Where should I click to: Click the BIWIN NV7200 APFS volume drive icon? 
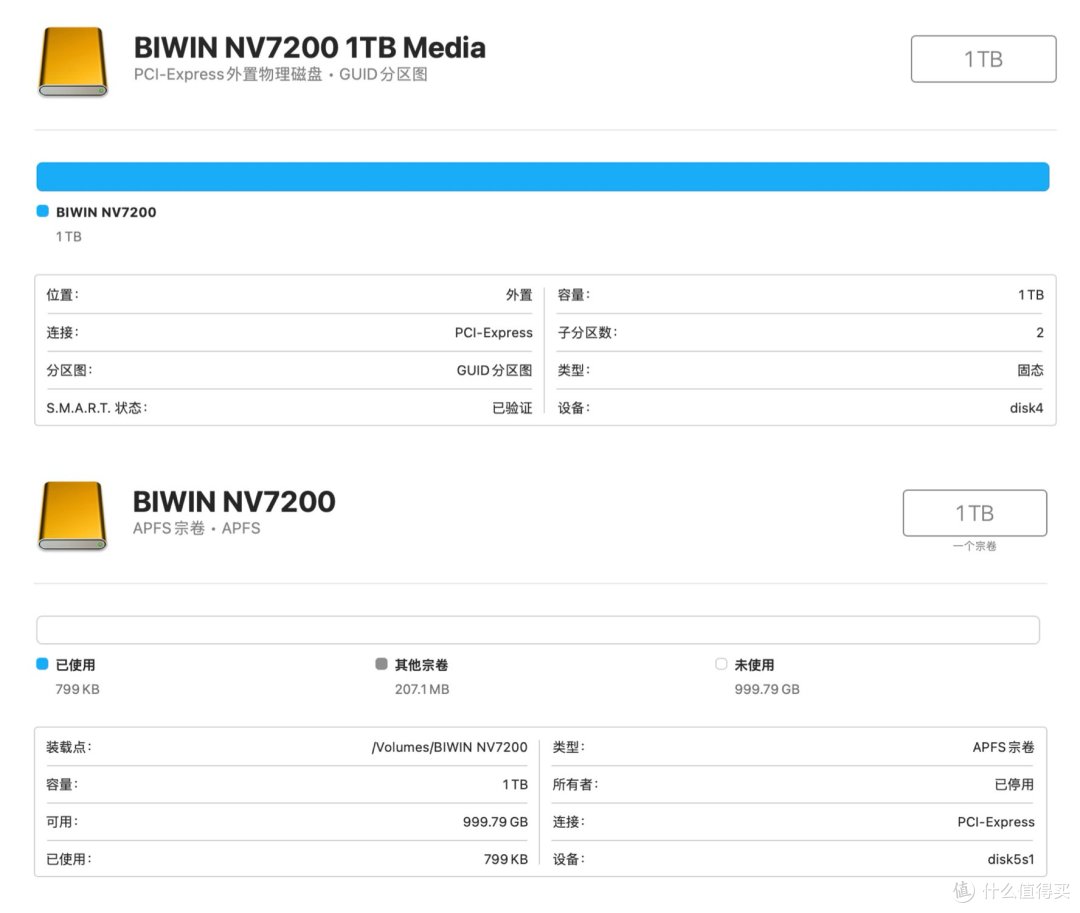click(x=73, y=516)
